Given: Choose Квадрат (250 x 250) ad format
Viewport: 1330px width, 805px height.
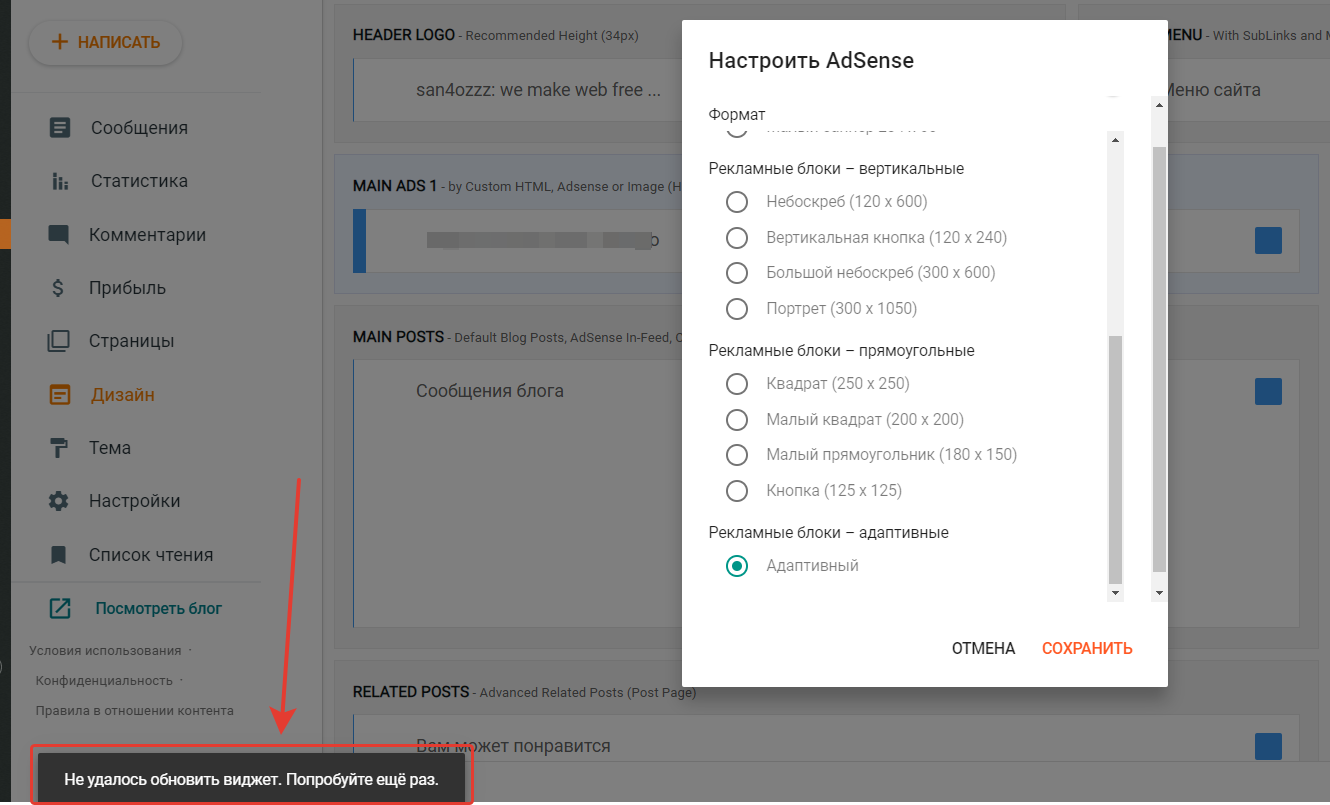Looking at the screenshot, I should 737,384.
